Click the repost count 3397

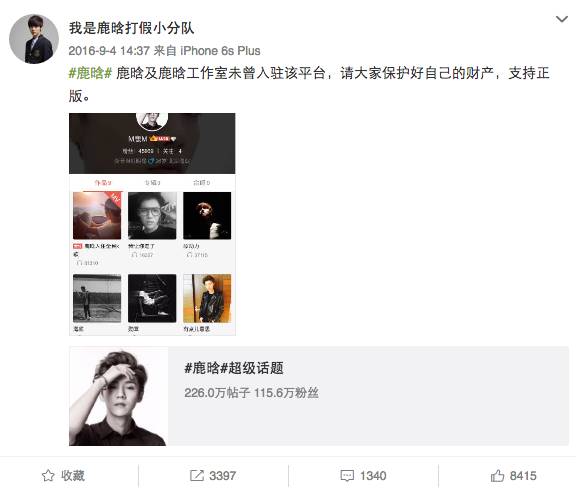[x=223, y=476]
